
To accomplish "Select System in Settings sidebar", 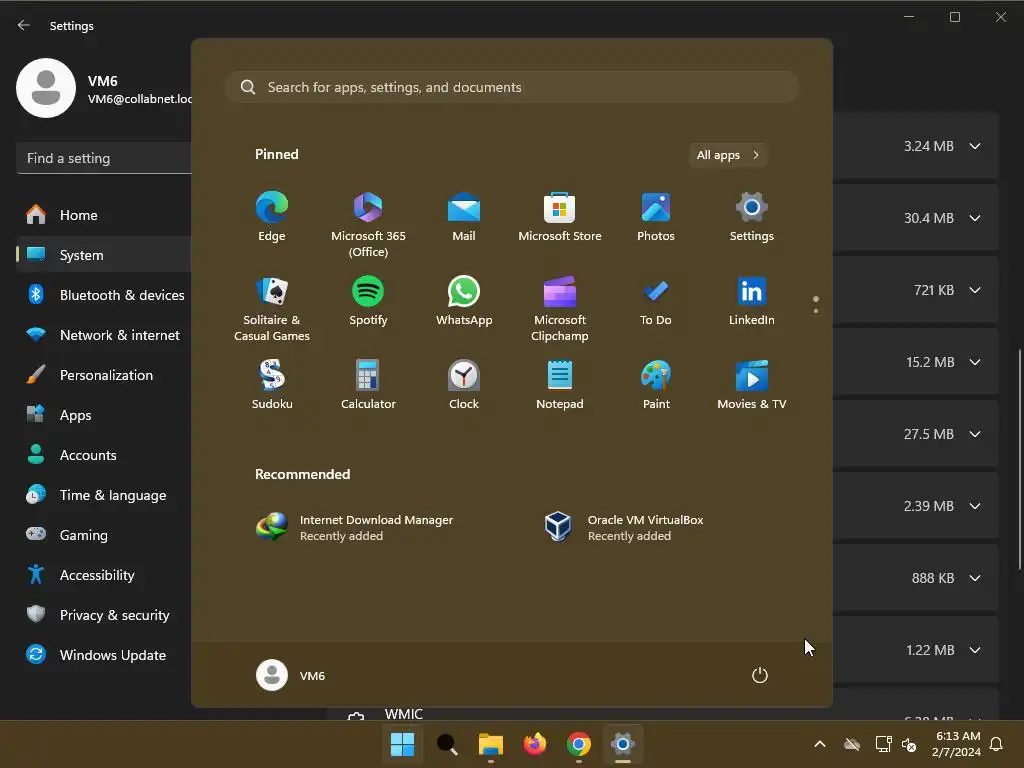I will 104,255.
